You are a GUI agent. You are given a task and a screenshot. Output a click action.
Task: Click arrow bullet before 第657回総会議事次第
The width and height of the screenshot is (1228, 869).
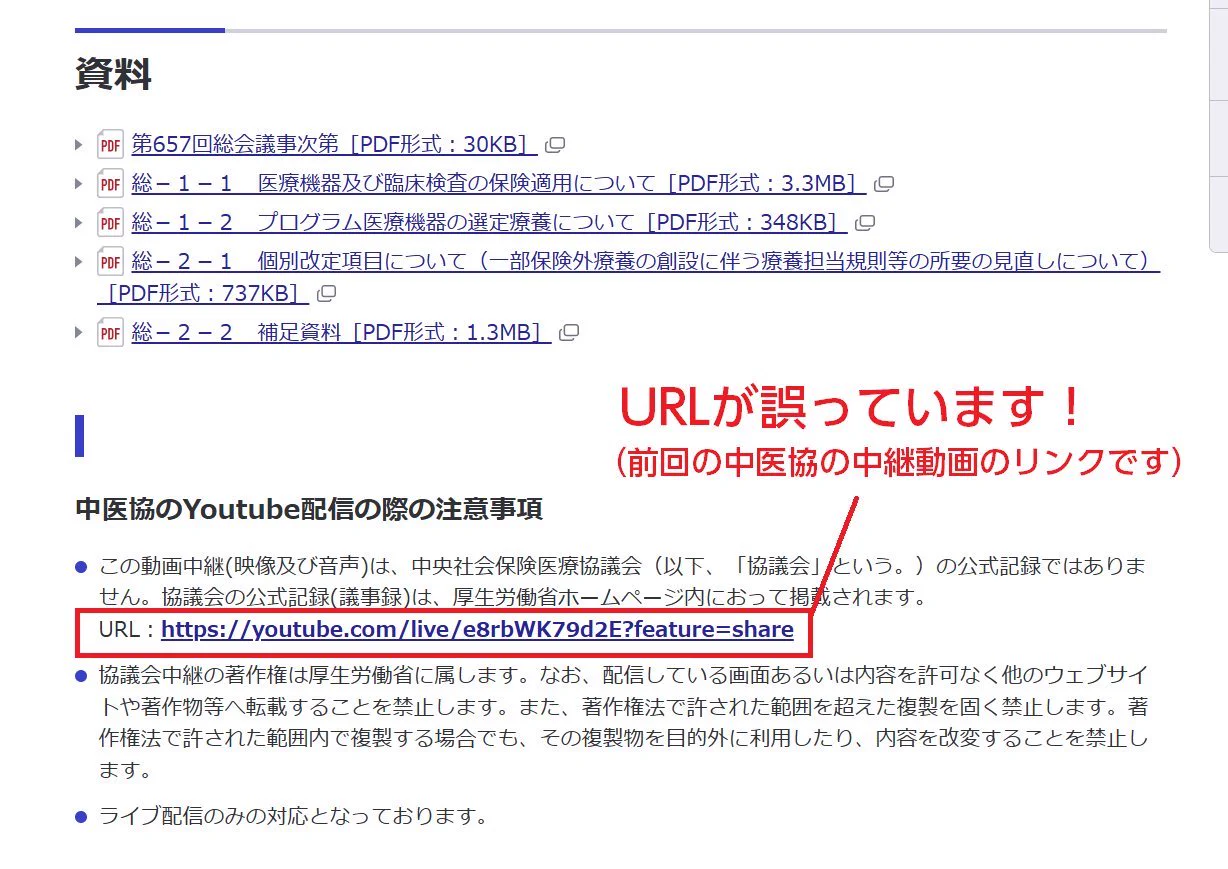(x=80, y=144)
